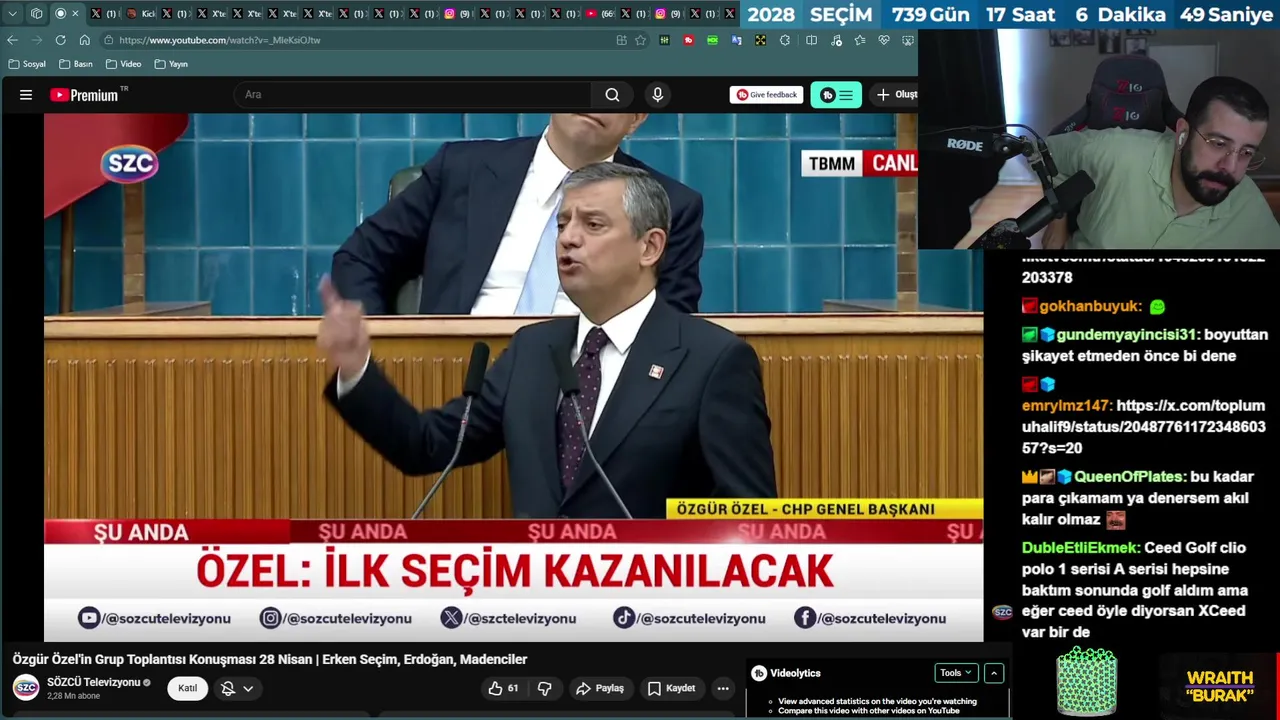
Task: Click username DubleEtliEkmek in chat
Action: [1080, 548]
